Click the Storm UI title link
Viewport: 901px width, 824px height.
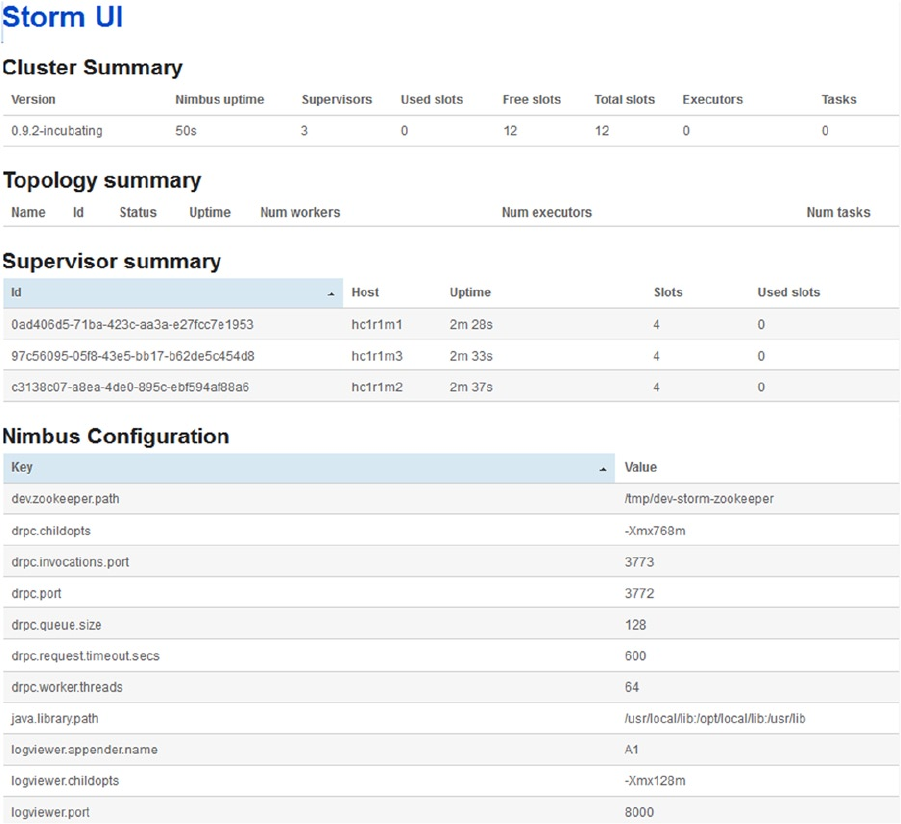pos(63,19)
